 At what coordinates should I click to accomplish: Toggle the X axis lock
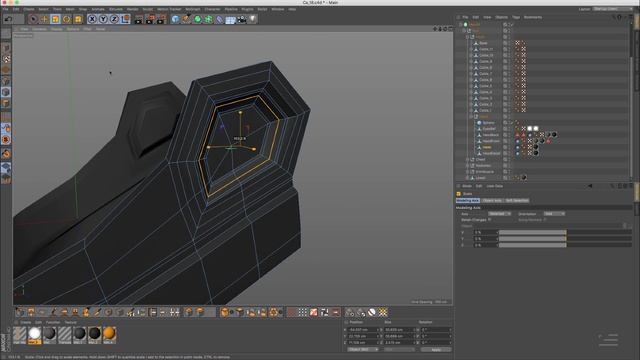point(92,19)
